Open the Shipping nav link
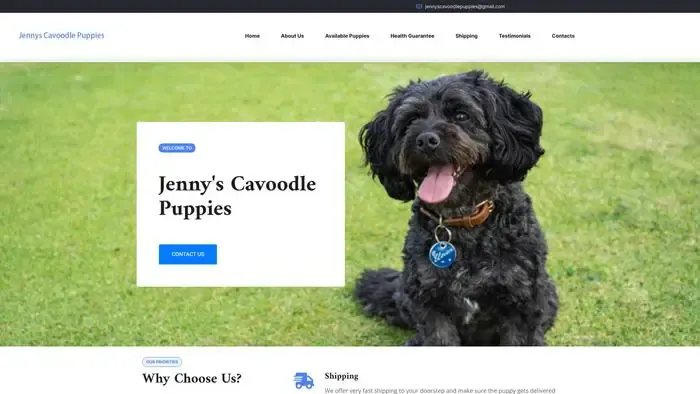Image resolution: width=700 pixels, height=394 pixels. tap(467, 36)
